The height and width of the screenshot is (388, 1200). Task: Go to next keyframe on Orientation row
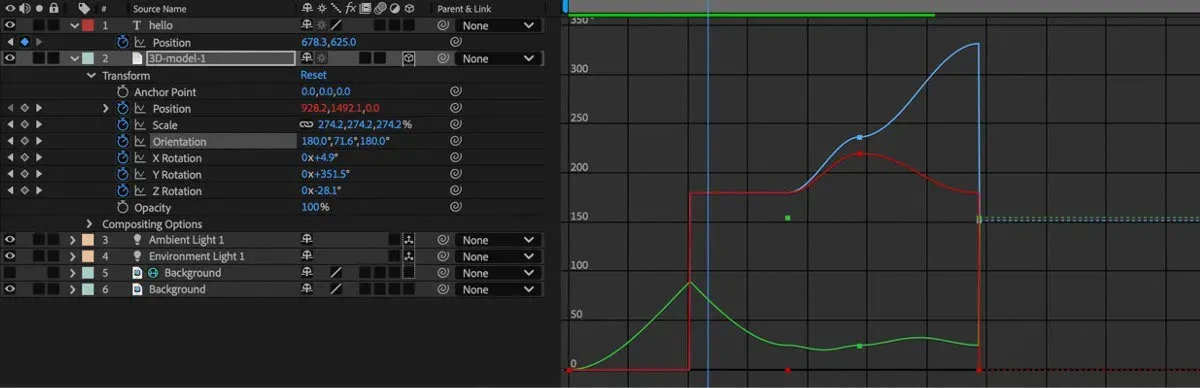[x=38, y=141]
